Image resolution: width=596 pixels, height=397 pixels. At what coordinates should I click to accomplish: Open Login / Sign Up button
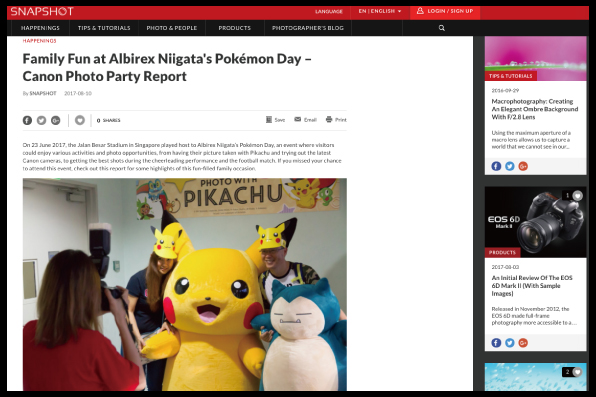pos(445,11)
